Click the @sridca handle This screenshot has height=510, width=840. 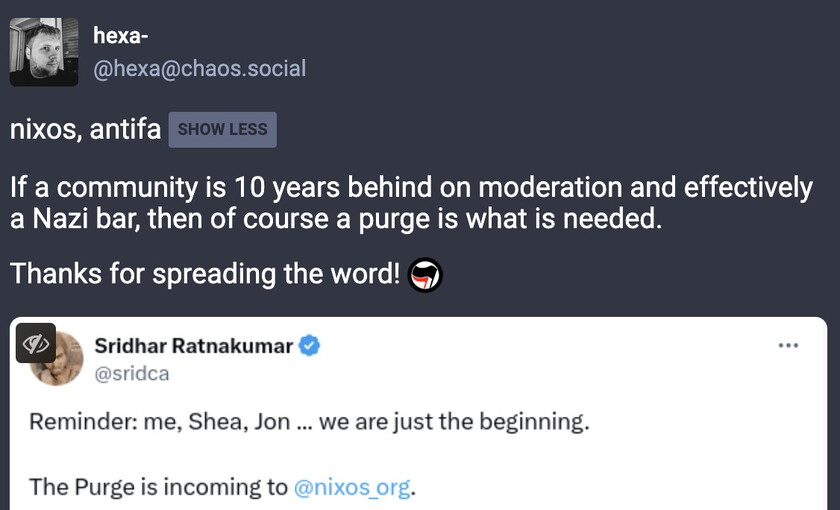coord(132,373)
